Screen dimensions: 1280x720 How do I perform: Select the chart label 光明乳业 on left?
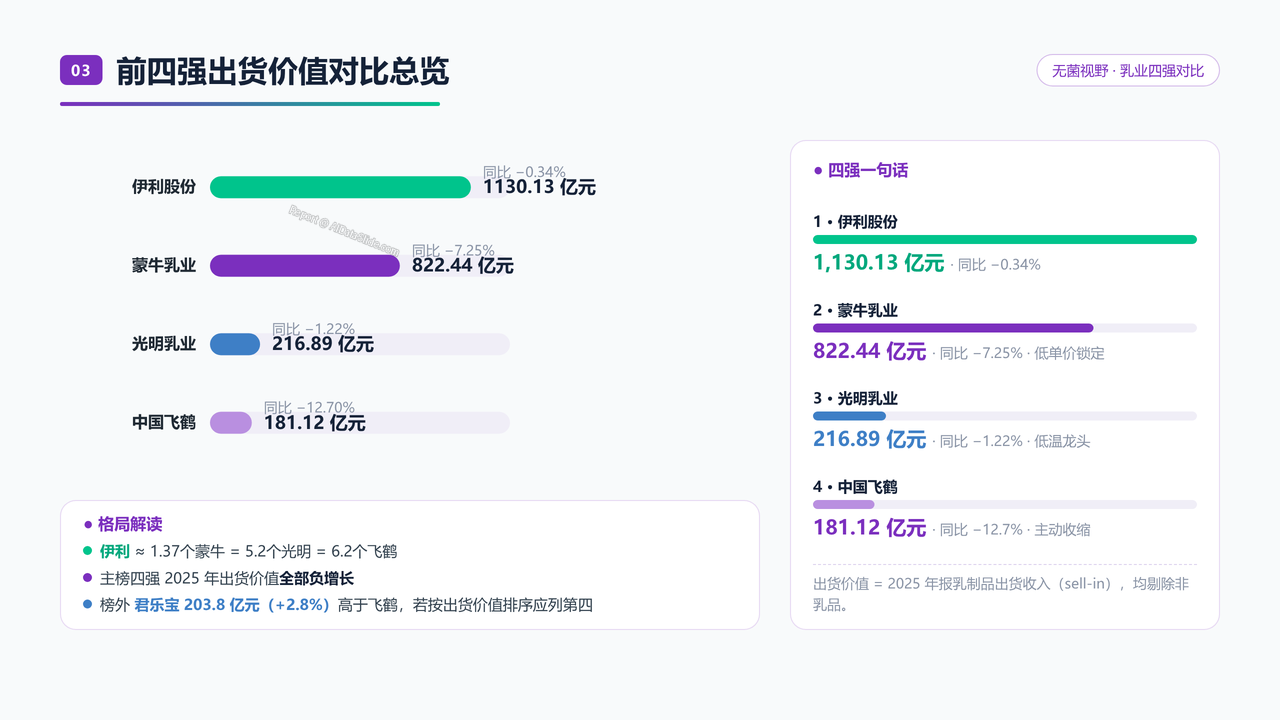pyautogui.click(x=164, y=344)
